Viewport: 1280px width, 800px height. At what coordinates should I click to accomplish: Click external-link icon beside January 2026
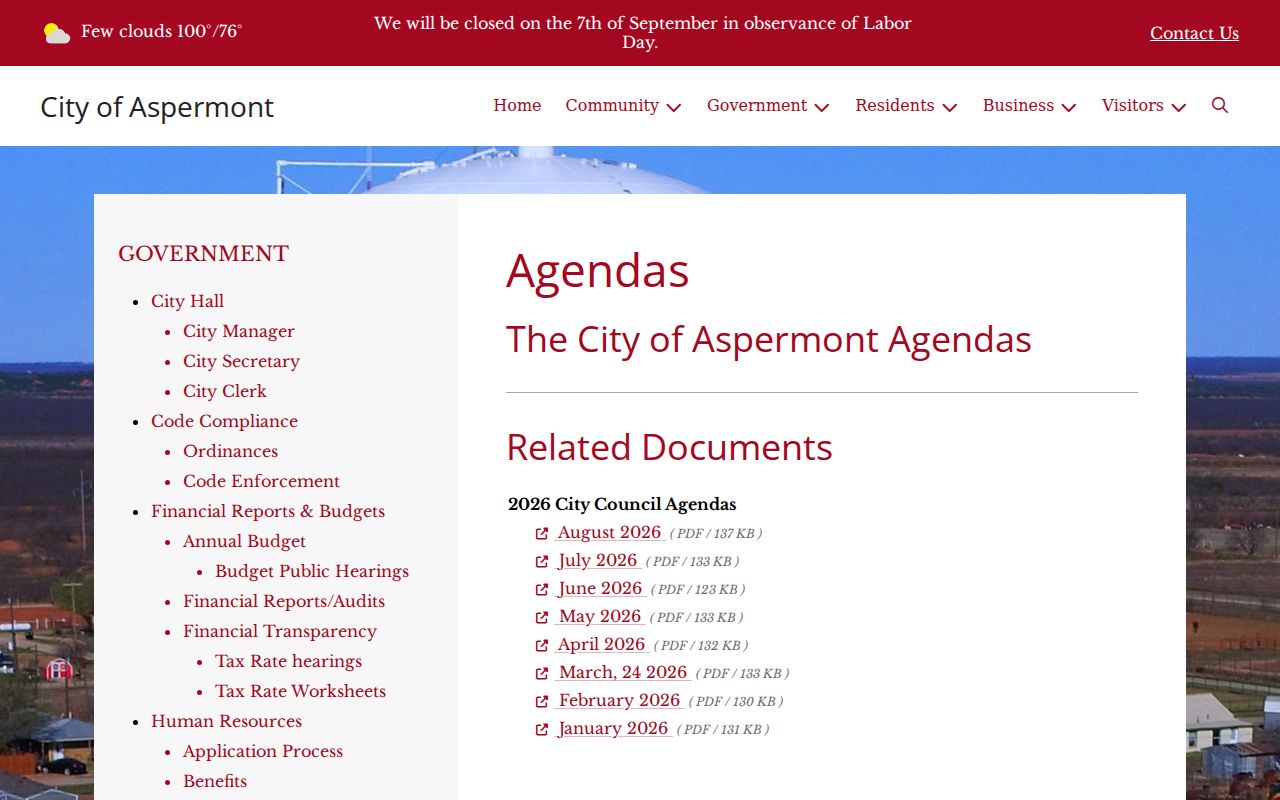(x=542, y=730)
